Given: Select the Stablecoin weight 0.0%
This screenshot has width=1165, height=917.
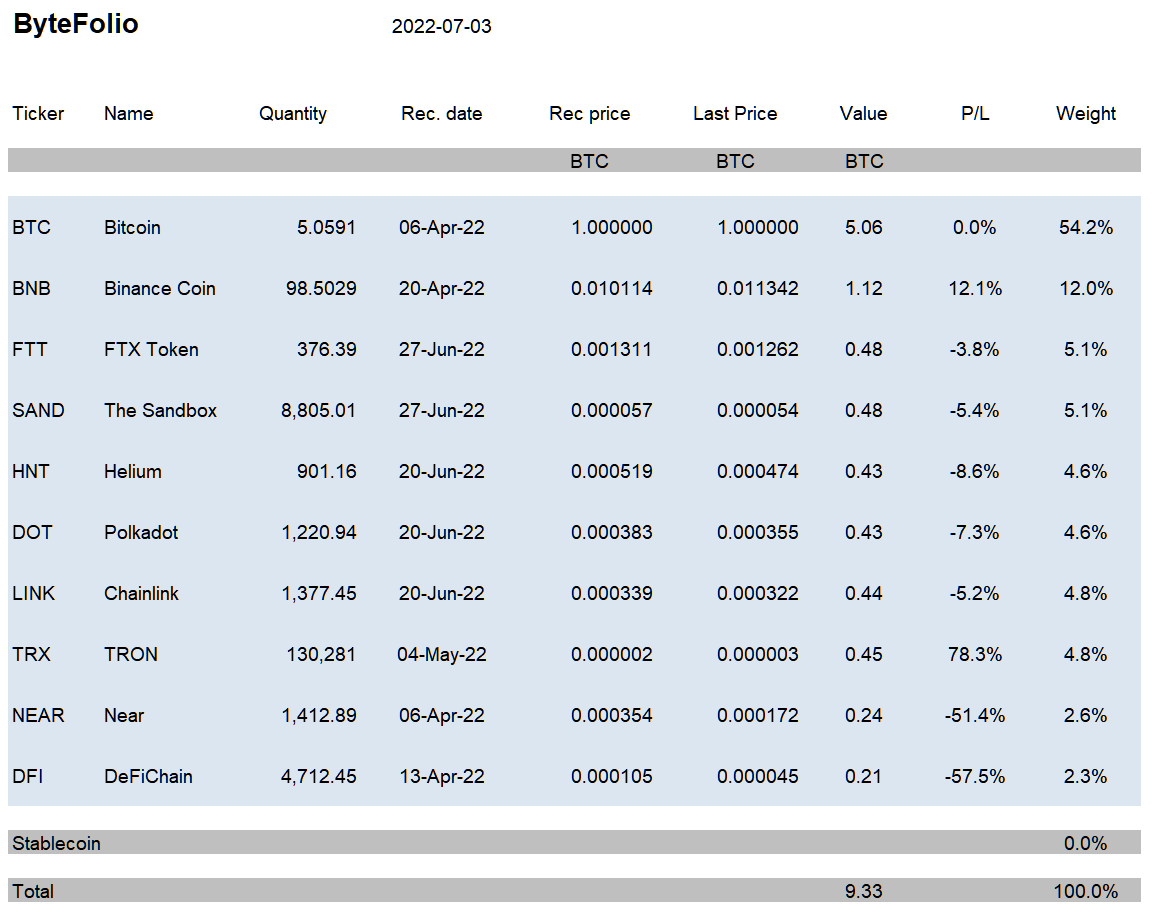Looking at the screenshot, I should 1086,843.
